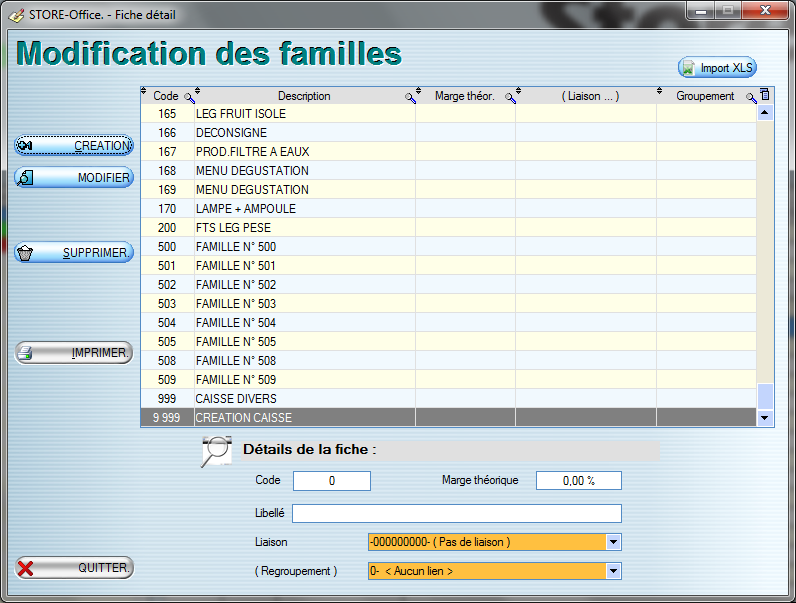Click the Marge théorique input field

(578, 481)
